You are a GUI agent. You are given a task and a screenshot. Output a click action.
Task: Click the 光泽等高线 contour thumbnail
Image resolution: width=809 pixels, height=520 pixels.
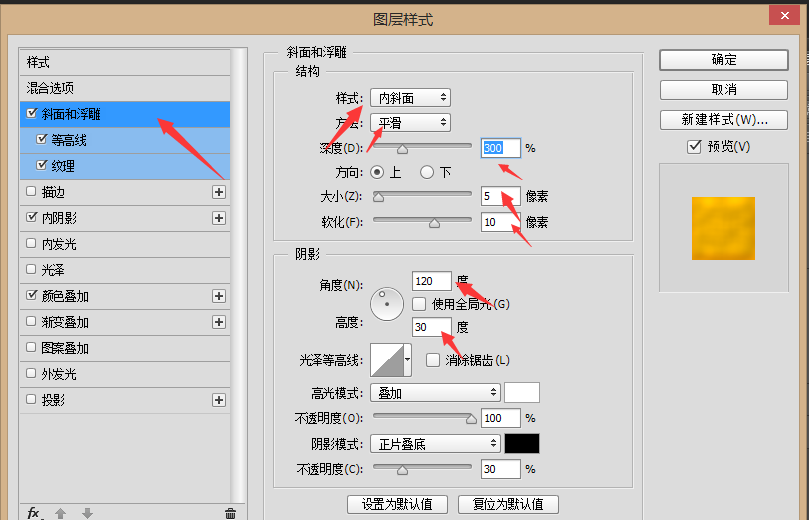tap(387, 360)
